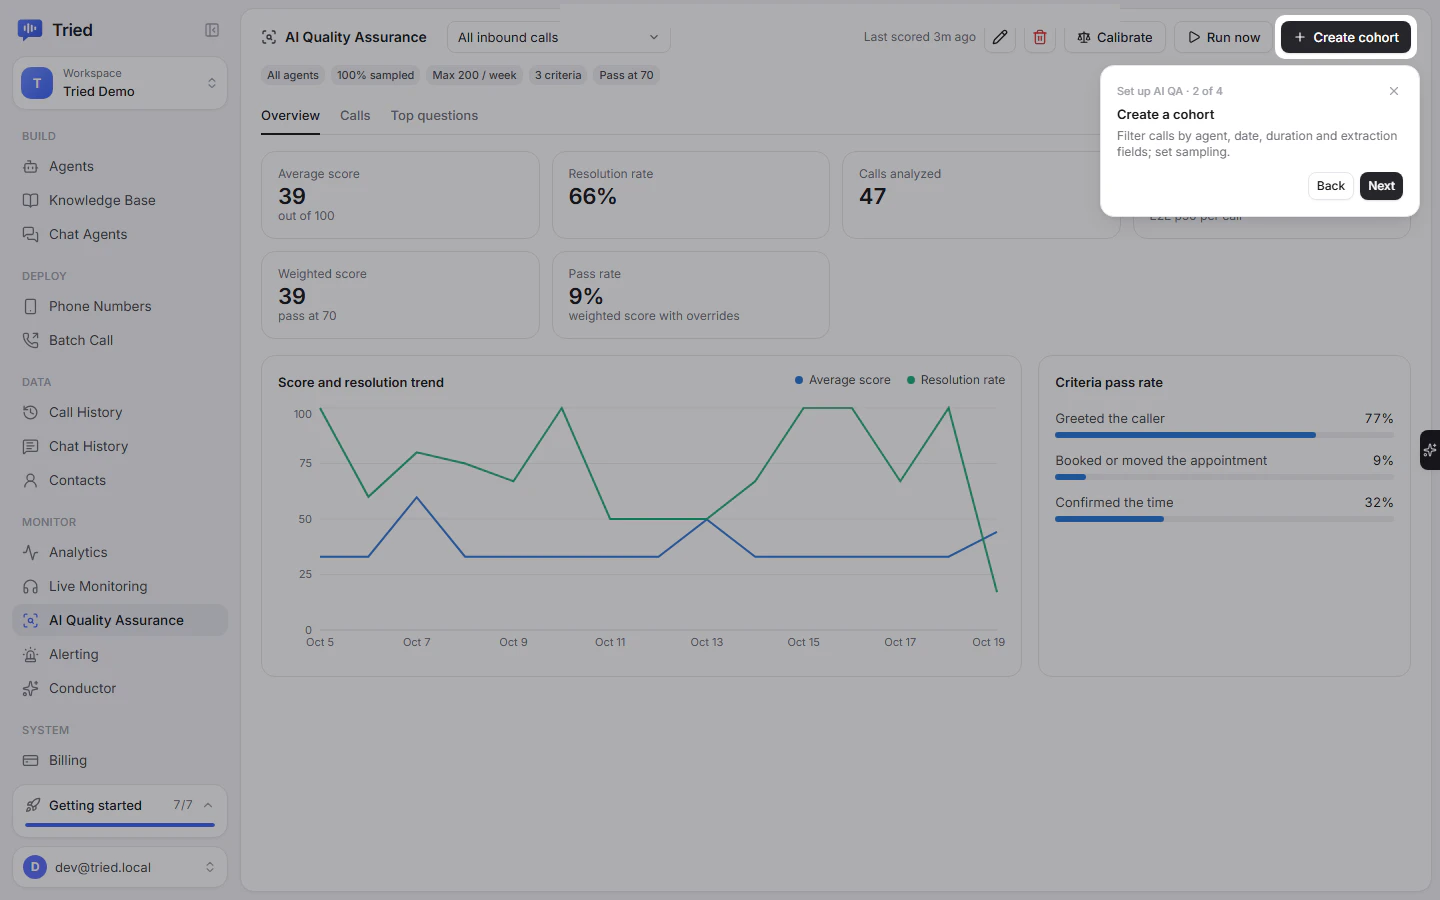The image size is (1440, 900).
Task: Expand Tried Demo workspace switcher
Action: point(120,83)
